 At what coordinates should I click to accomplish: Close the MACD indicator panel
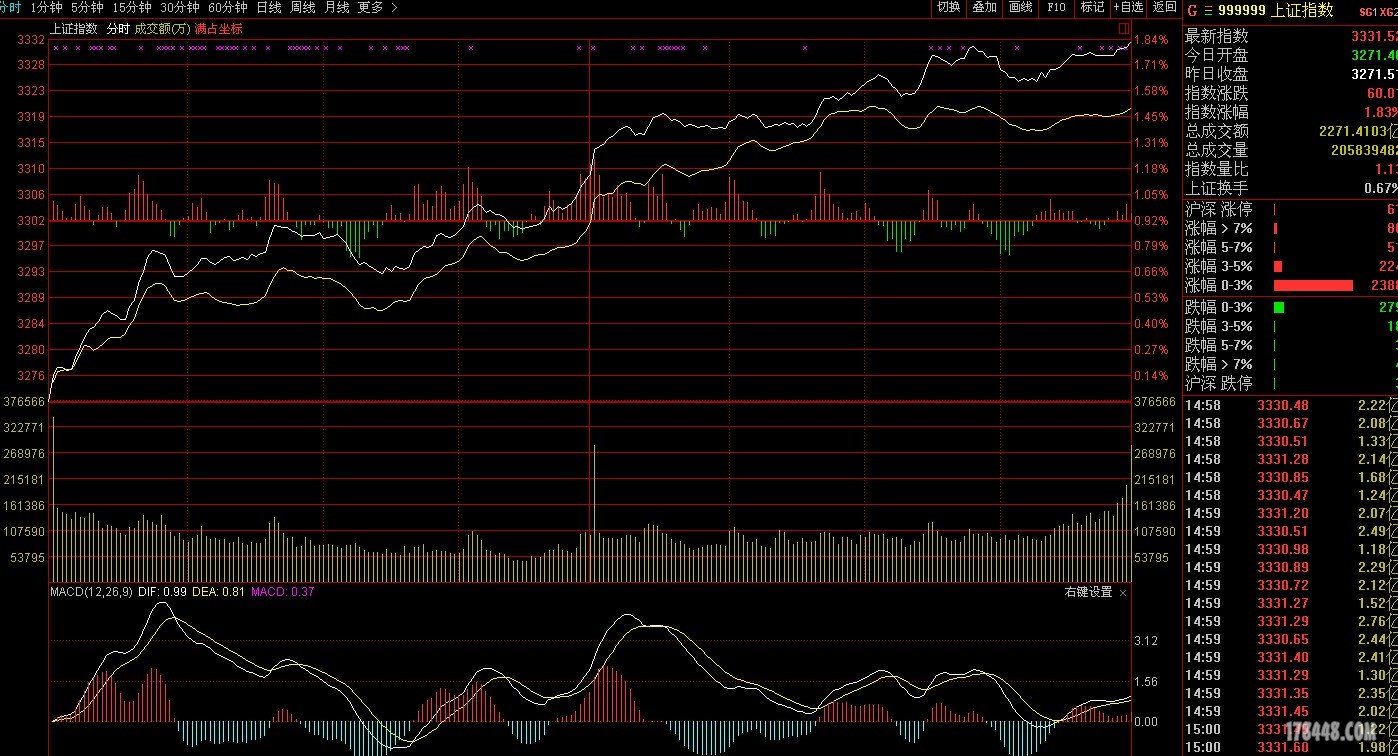(1123, 592)
